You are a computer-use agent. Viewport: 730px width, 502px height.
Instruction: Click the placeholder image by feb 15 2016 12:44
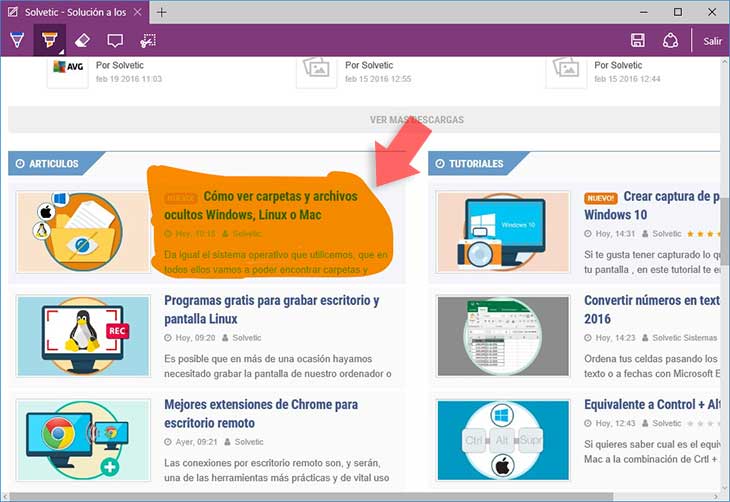[x=566, y=71]
